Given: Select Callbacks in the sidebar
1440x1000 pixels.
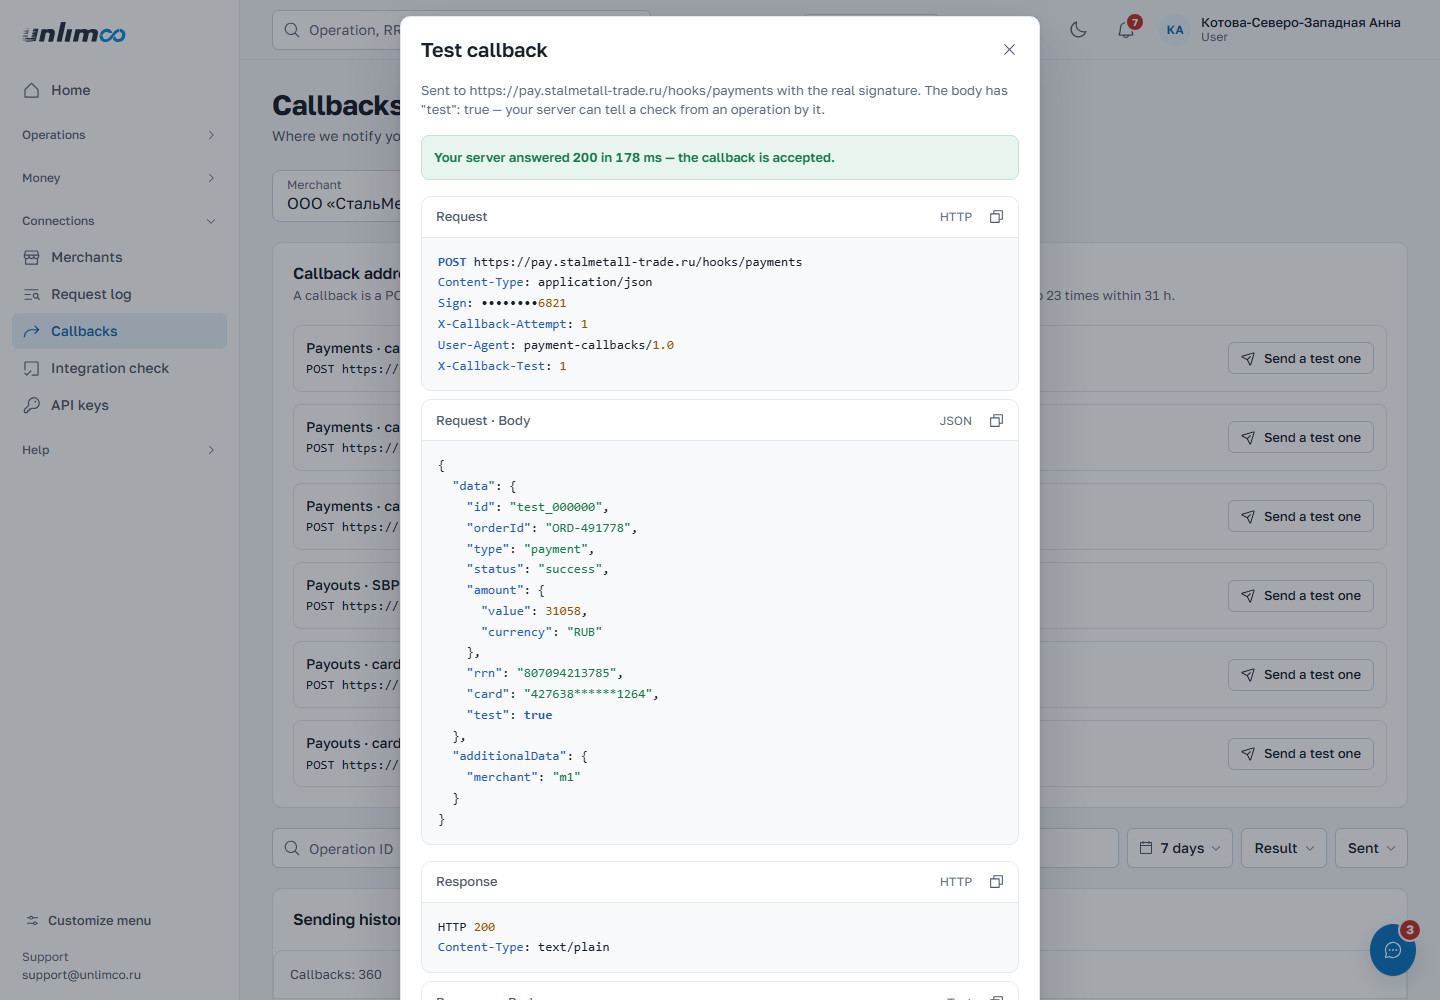Looking at the screenshot, I should tap(120, 331).
